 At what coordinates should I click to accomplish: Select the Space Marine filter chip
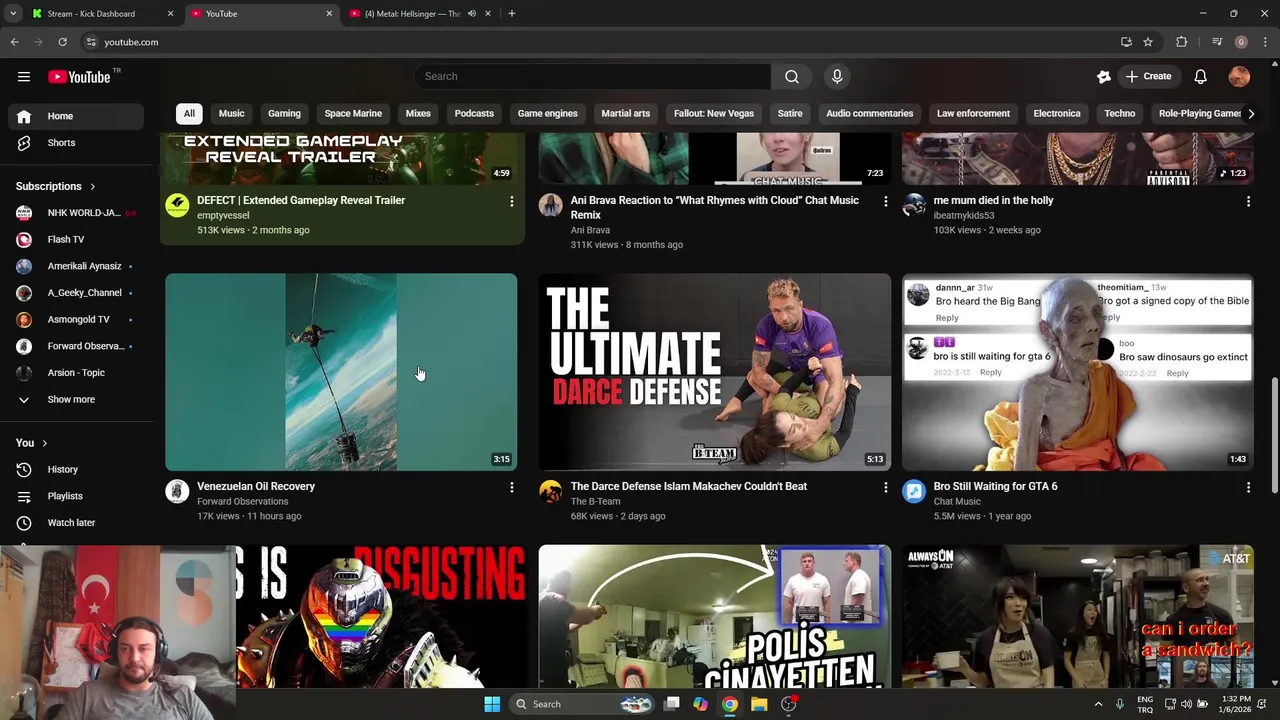353,114
